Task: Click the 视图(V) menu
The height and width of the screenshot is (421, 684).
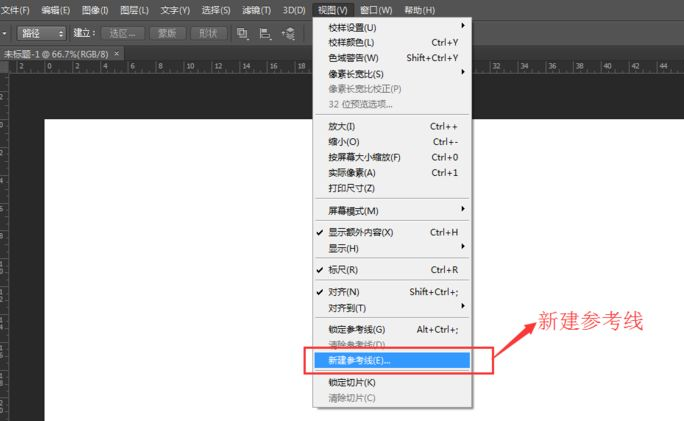Action: (x=332, y=10)
